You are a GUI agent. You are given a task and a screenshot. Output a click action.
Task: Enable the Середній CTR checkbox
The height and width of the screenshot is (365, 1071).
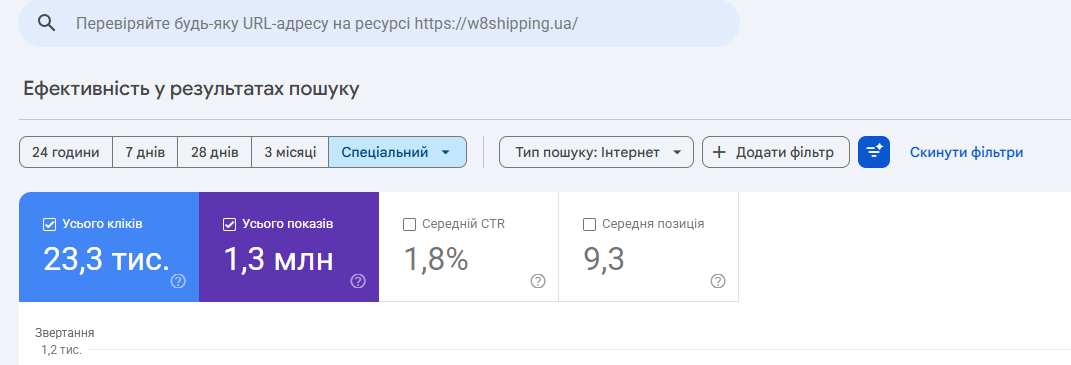point(410,224)
